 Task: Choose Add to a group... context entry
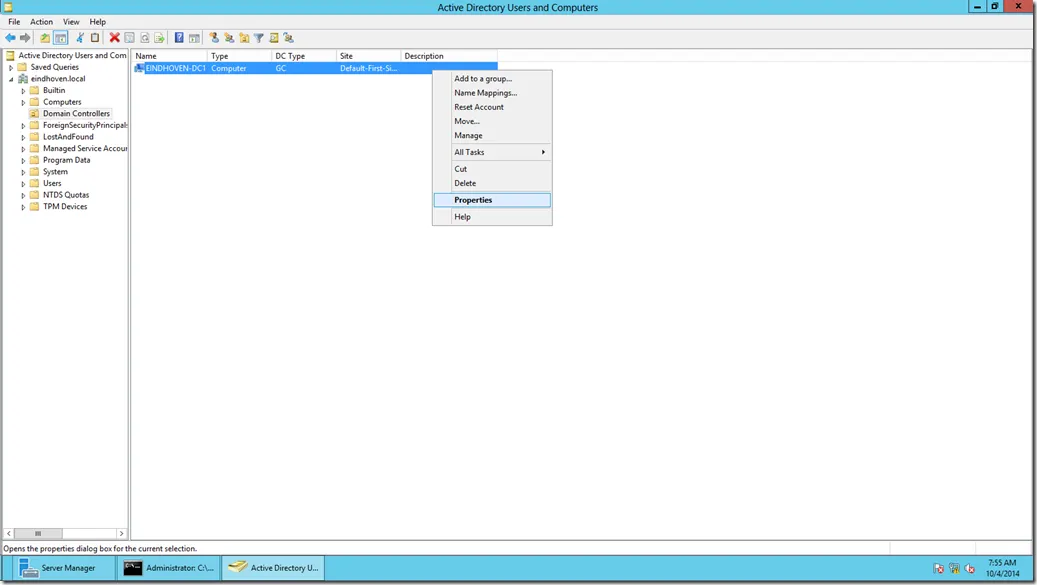(x=492, y=79)
